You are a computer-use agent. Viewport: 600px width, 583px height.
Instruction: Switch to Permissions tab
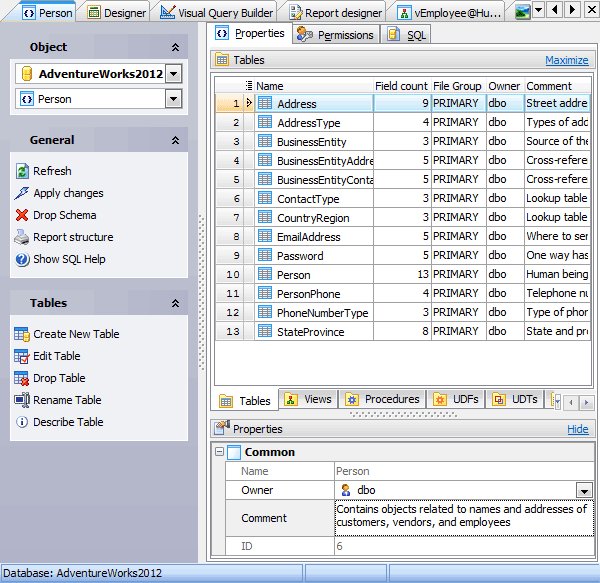(336, 34)
